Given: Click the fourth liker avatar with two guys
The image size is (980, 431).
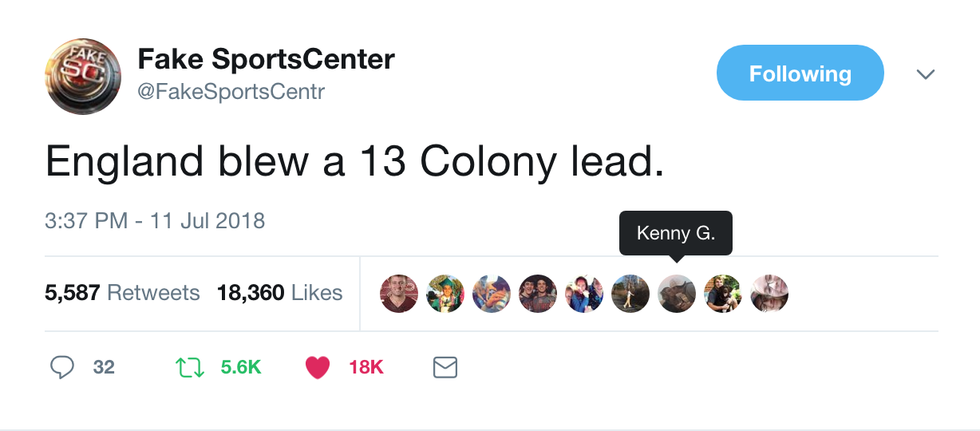Looking at the screenshot, I should 538,293.
